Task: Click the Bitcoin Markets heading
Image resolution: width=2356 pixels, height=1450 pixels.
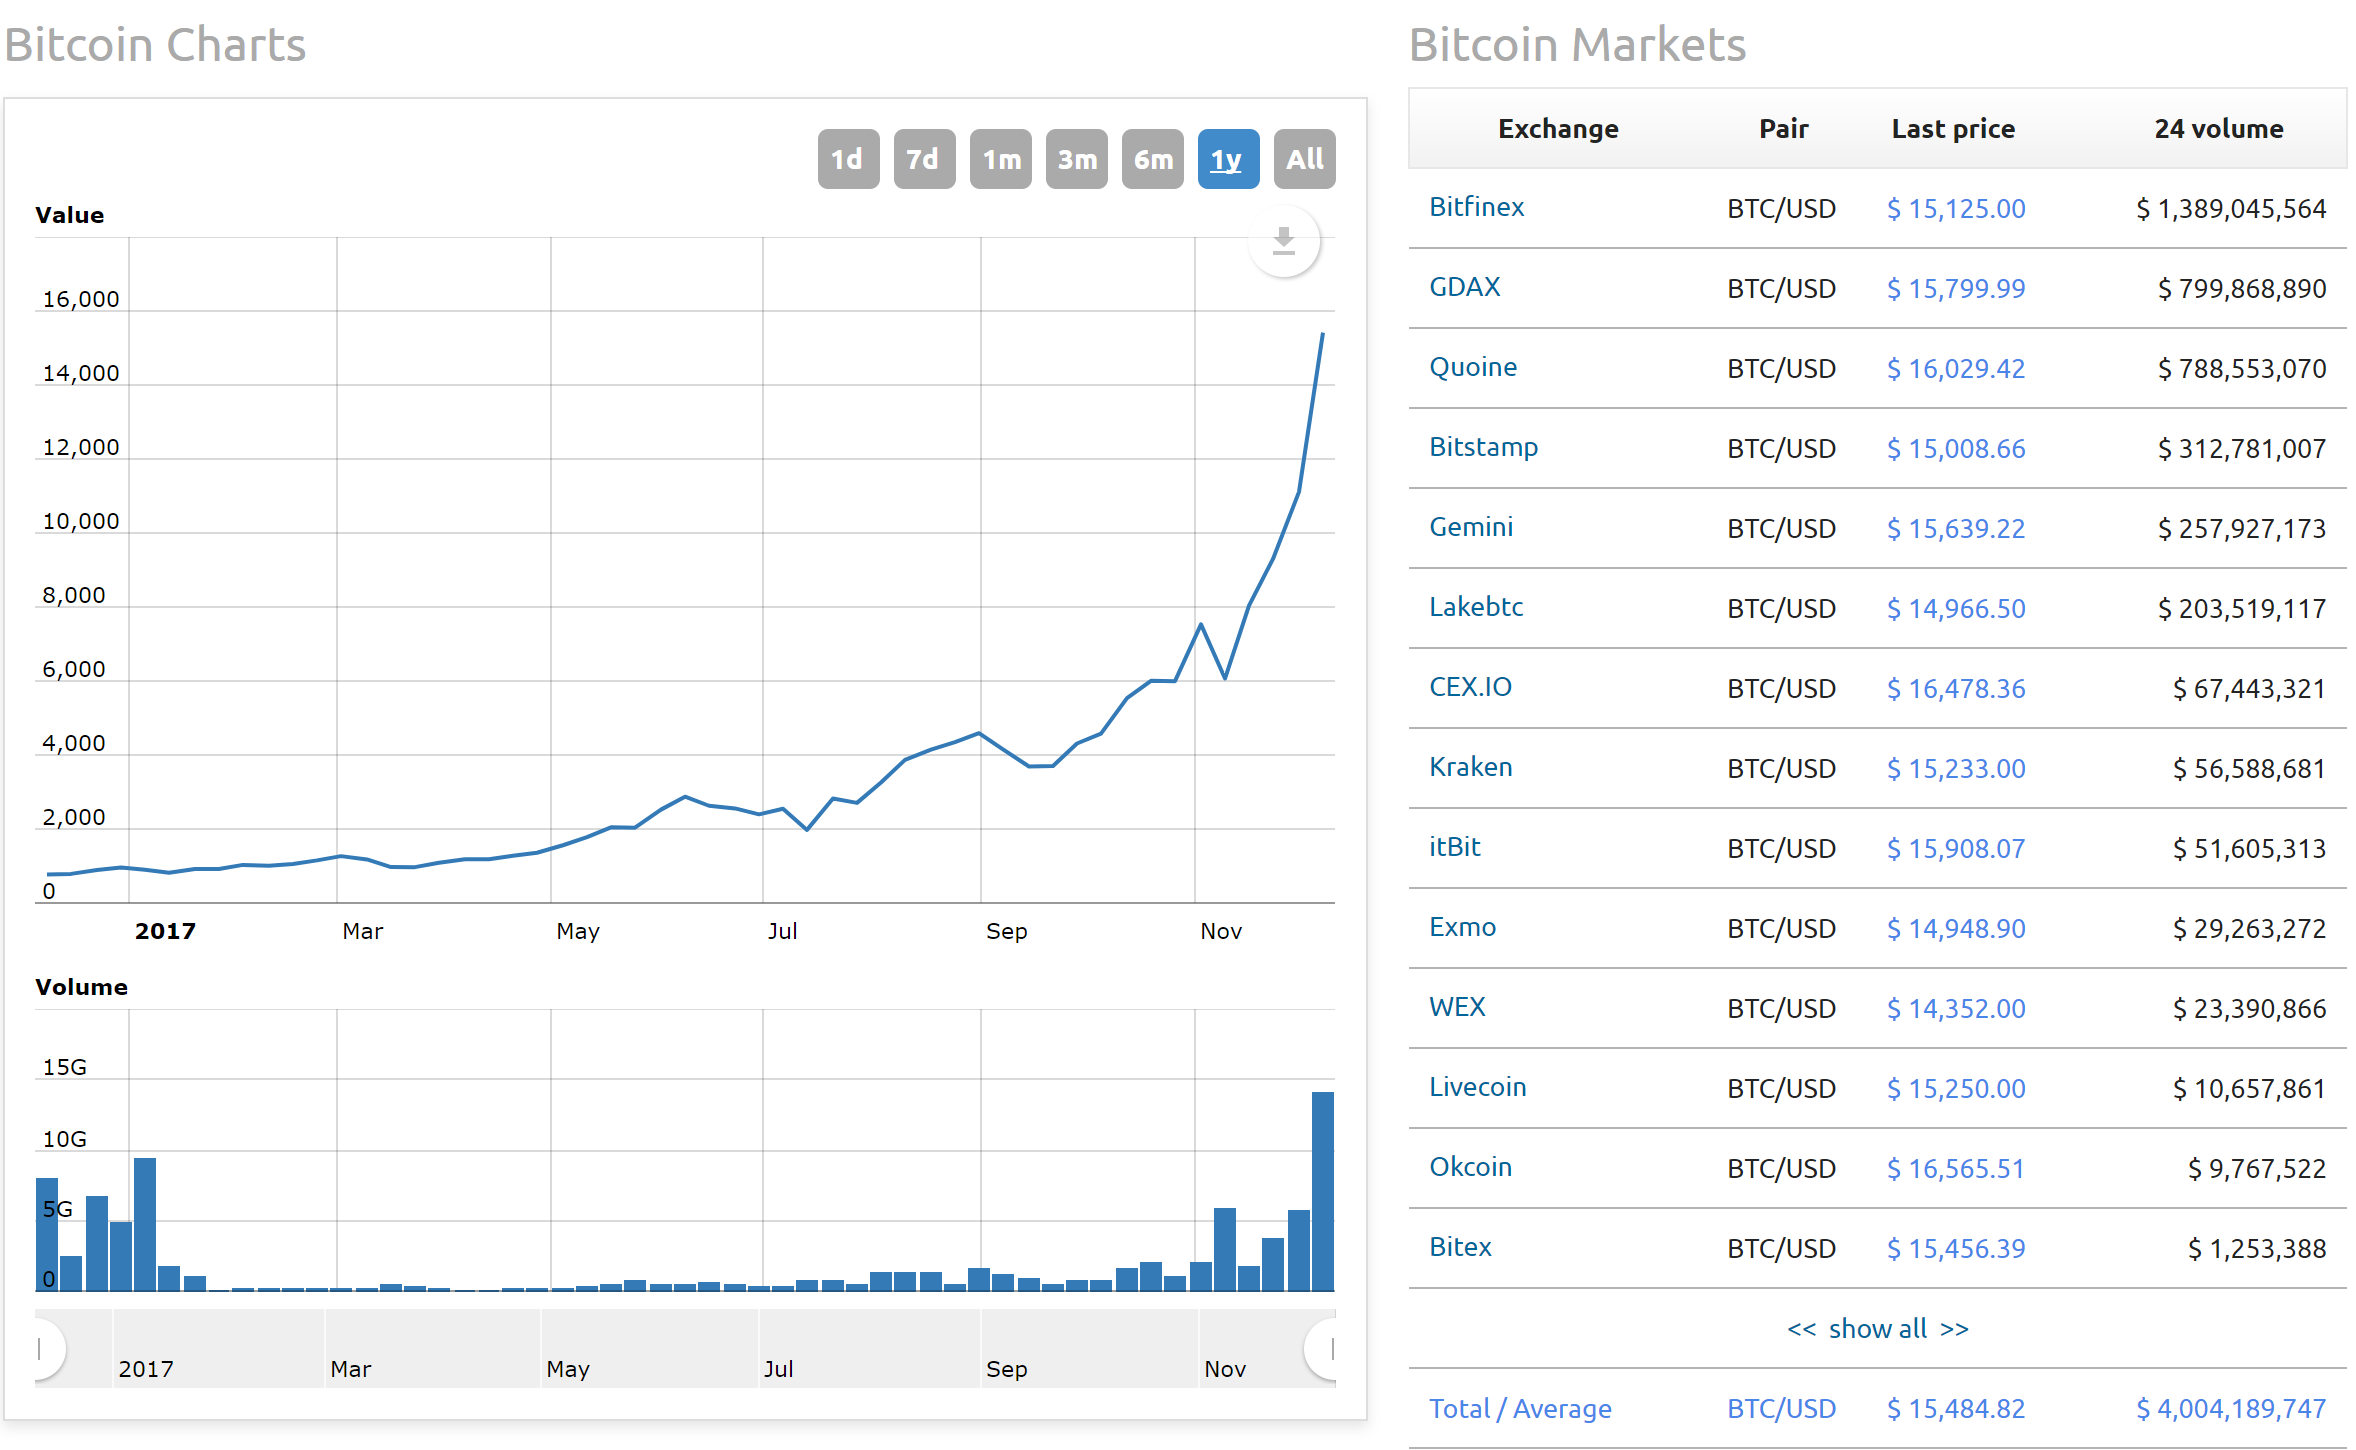Action: 1577,45
